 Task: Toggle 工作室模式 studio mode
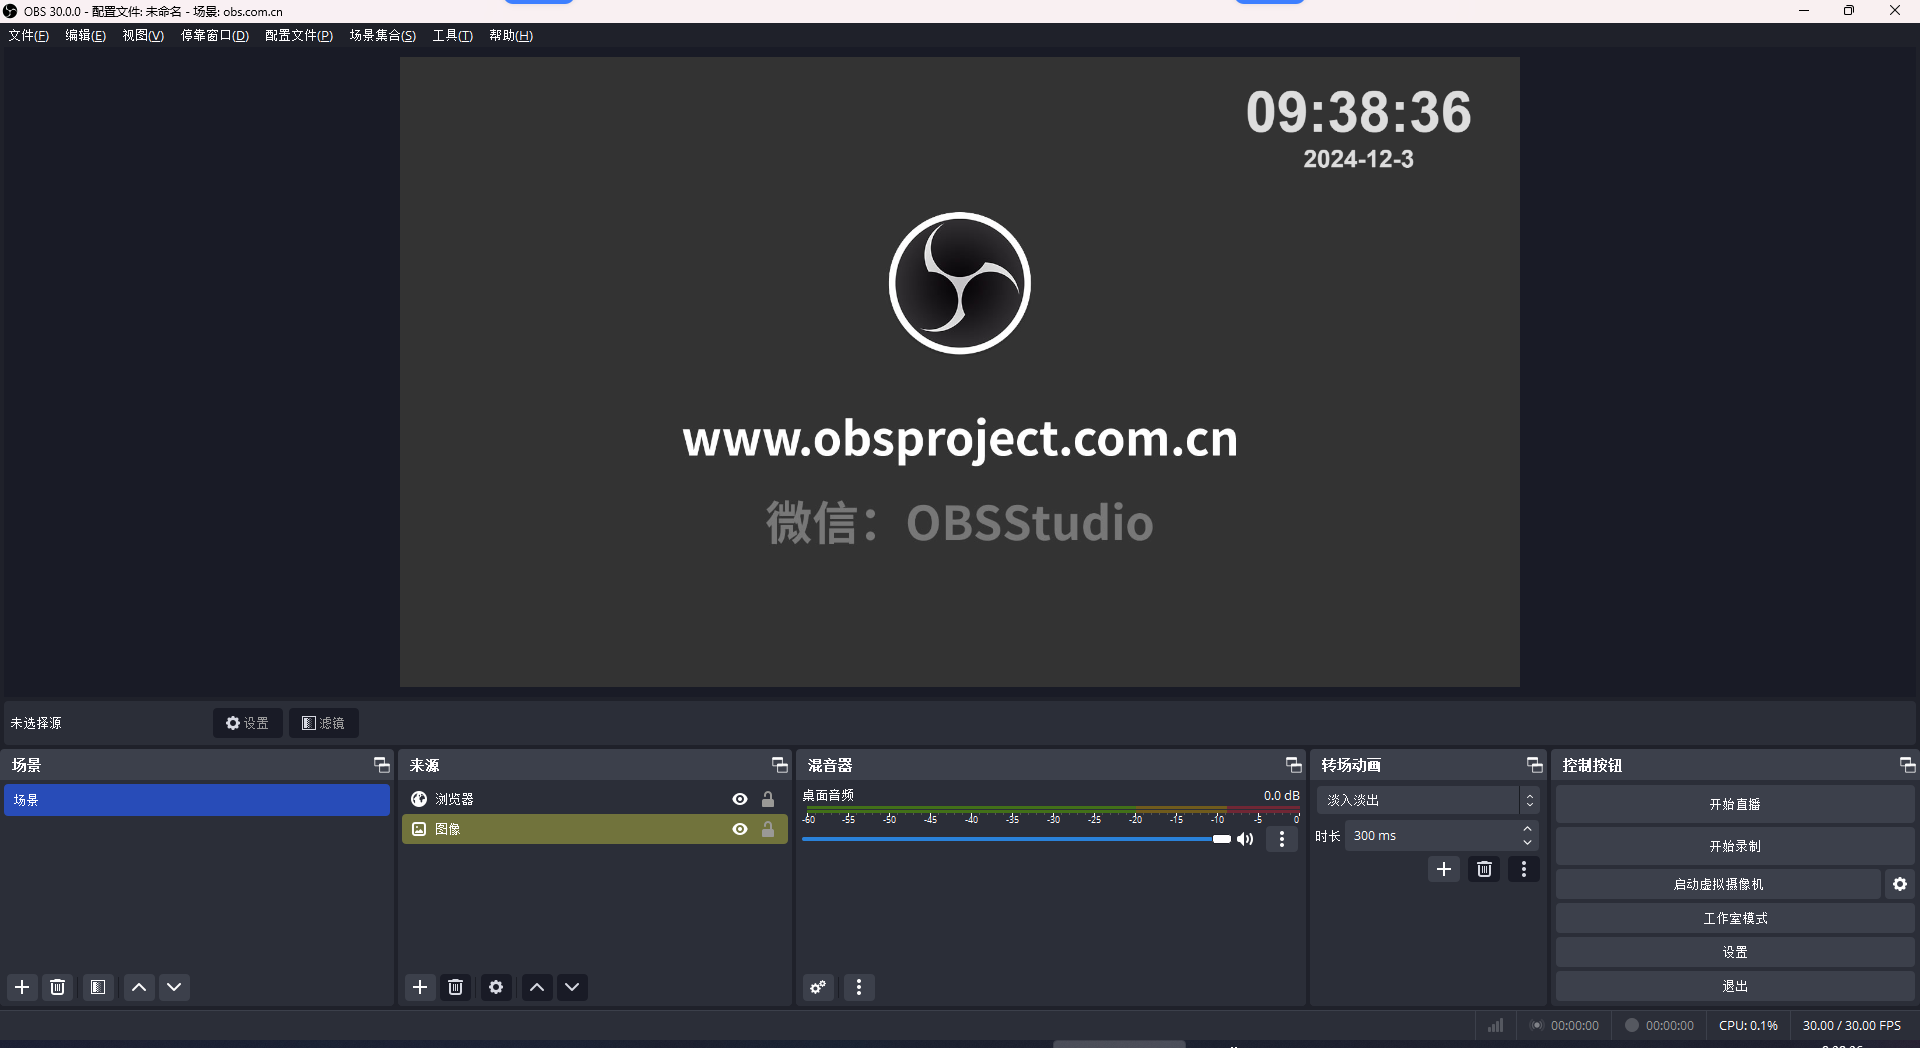pos(1735,918)
